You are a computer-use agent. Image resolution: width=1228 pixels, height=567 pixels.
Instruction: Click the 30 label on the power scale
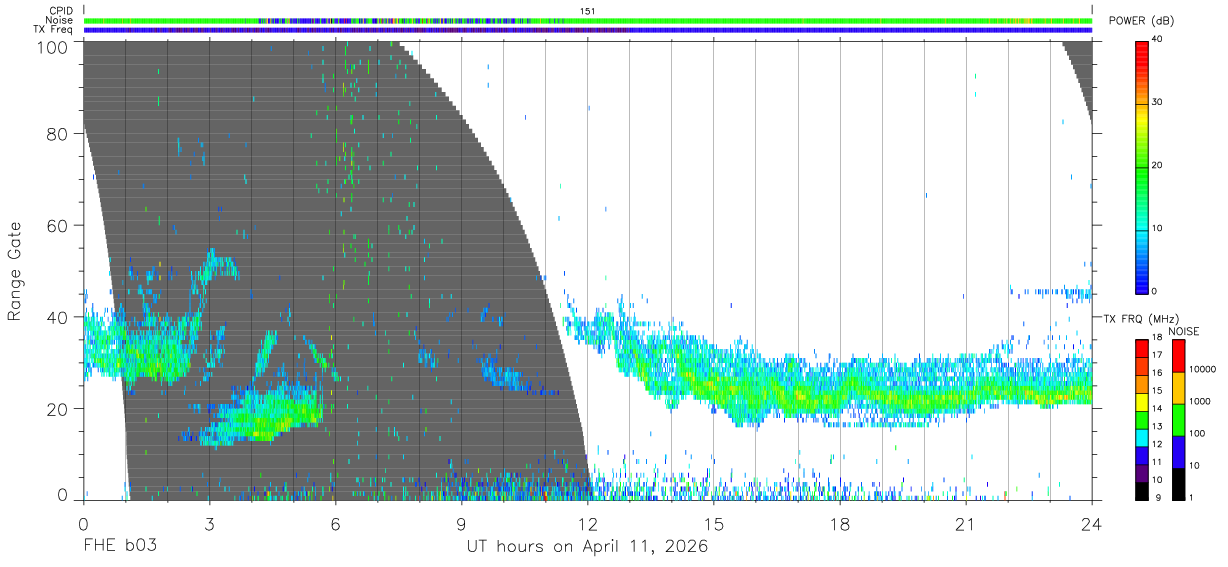(x=1158, y=102)
